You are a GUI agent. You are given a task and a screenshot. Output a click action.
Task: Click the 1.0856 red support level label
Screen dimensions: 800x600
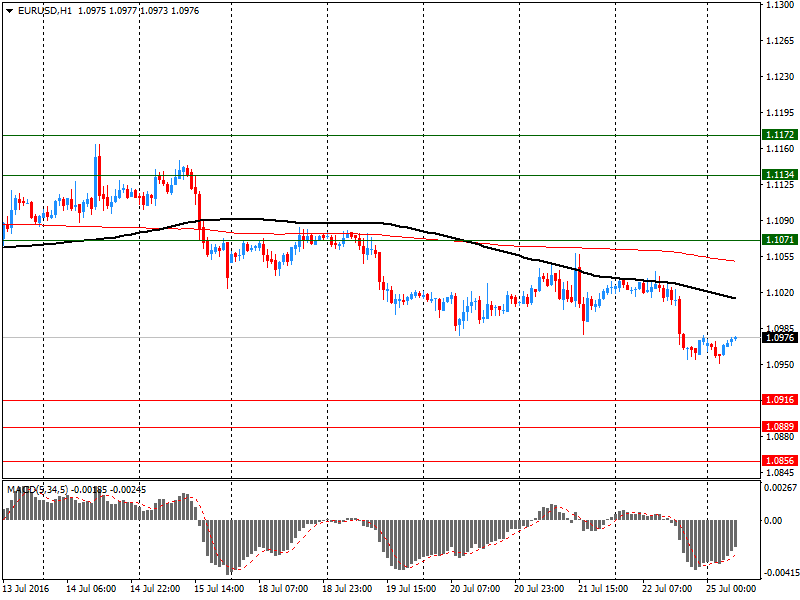tap(780, 461)
